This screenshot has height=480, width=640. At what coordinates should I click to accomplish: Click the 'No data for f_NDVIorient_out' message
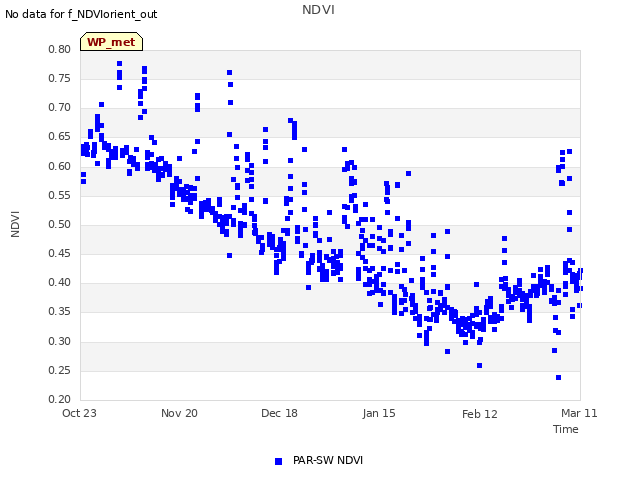click(81, 14)
